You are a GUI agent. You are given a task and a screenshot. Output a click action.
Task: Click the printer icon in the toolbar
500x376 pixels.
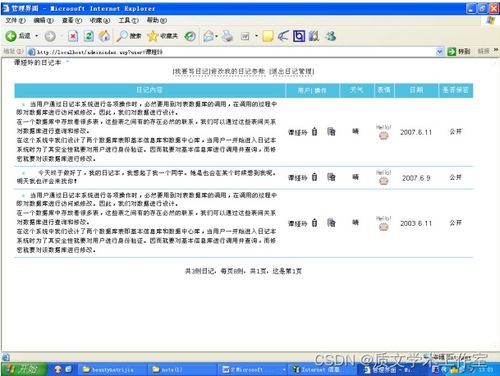228,36
